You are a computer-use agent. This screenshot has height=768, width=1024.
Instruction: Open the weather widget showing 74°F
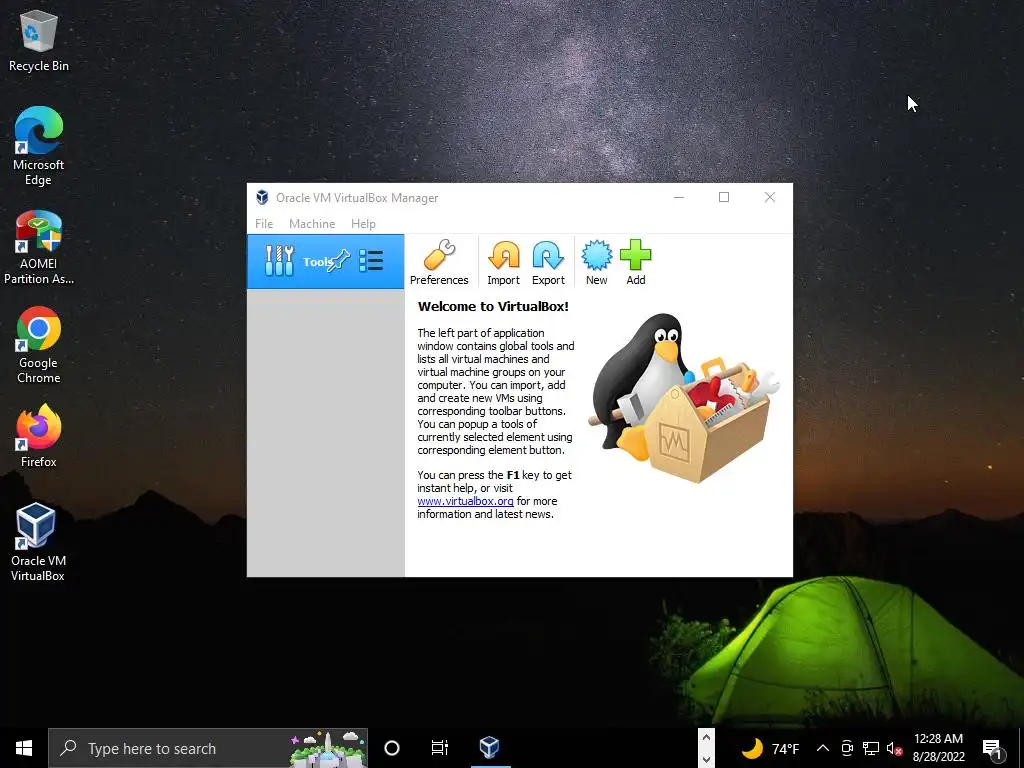tap(771, 748)
